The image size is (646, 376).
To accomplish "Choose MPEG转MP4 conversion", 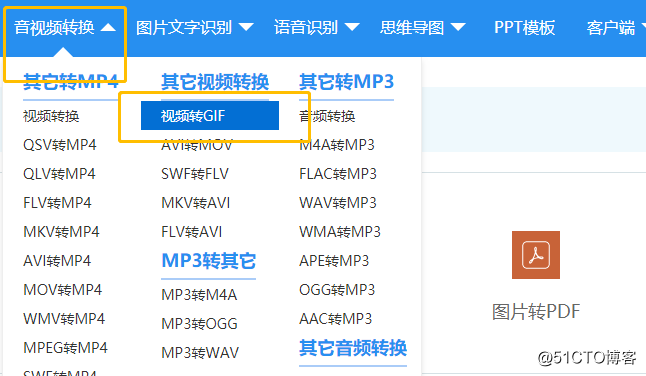I will (66, 348).
